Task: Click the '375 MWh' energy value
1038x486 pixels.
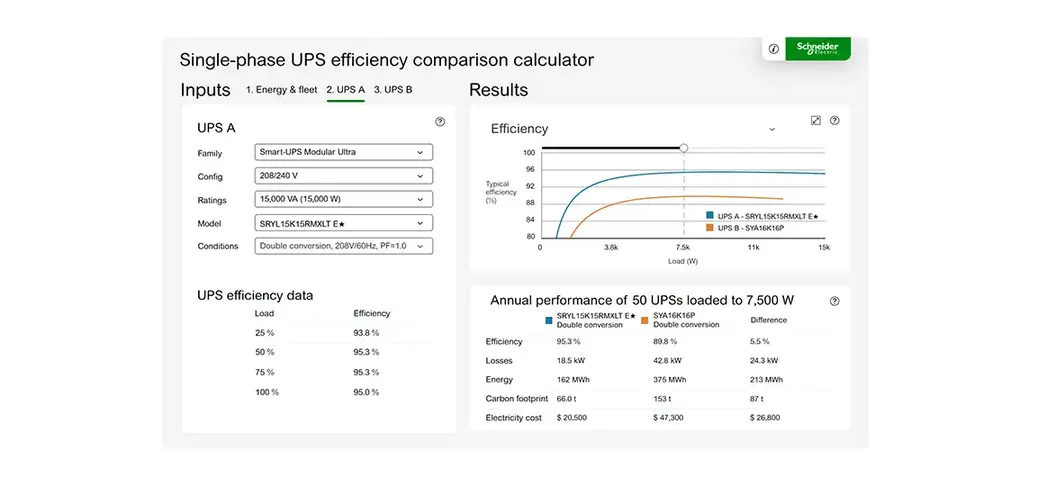Action: pos(669,380)
